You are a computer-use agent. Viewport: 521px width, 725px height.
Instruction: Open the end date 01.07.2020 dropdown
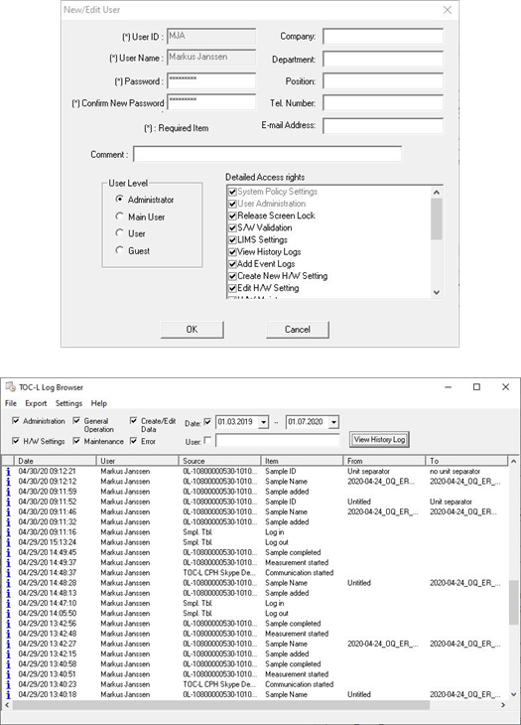click(334, 422)
